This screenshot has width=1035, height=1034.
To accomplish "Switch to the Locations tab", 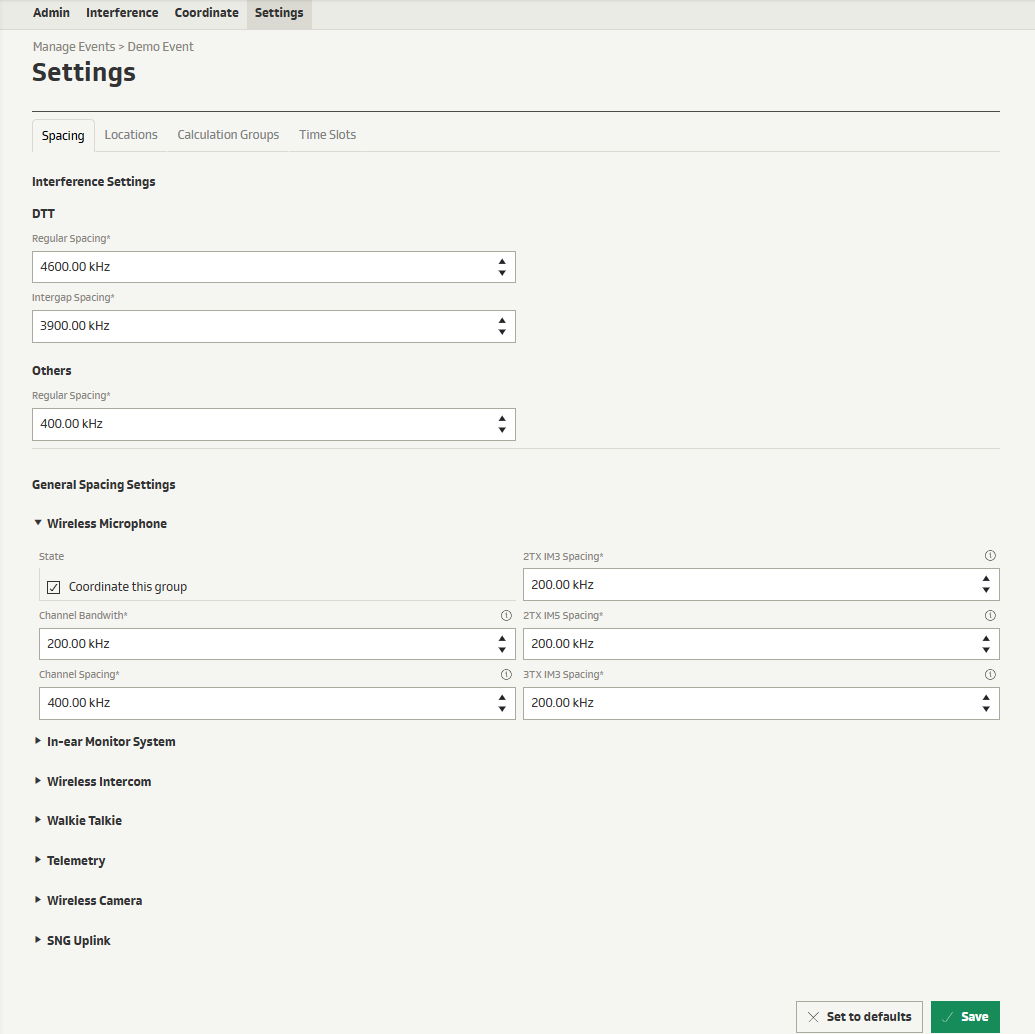I will [x=131, y=135].
